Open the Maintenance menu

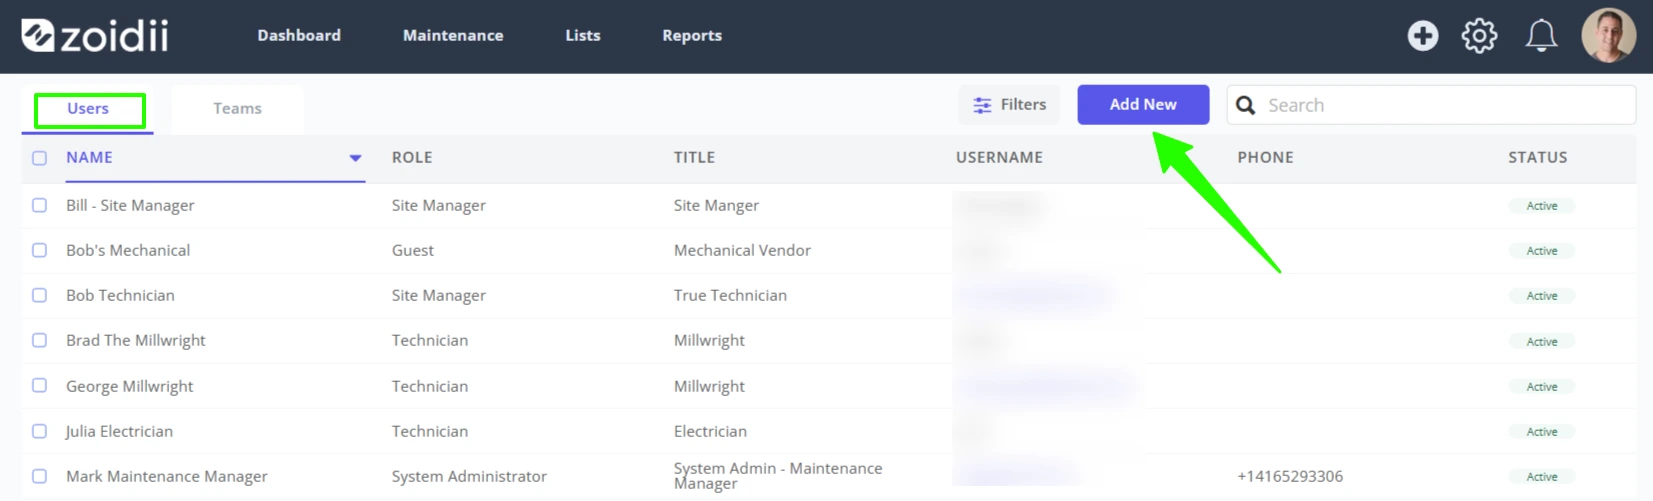click(453, 35)
